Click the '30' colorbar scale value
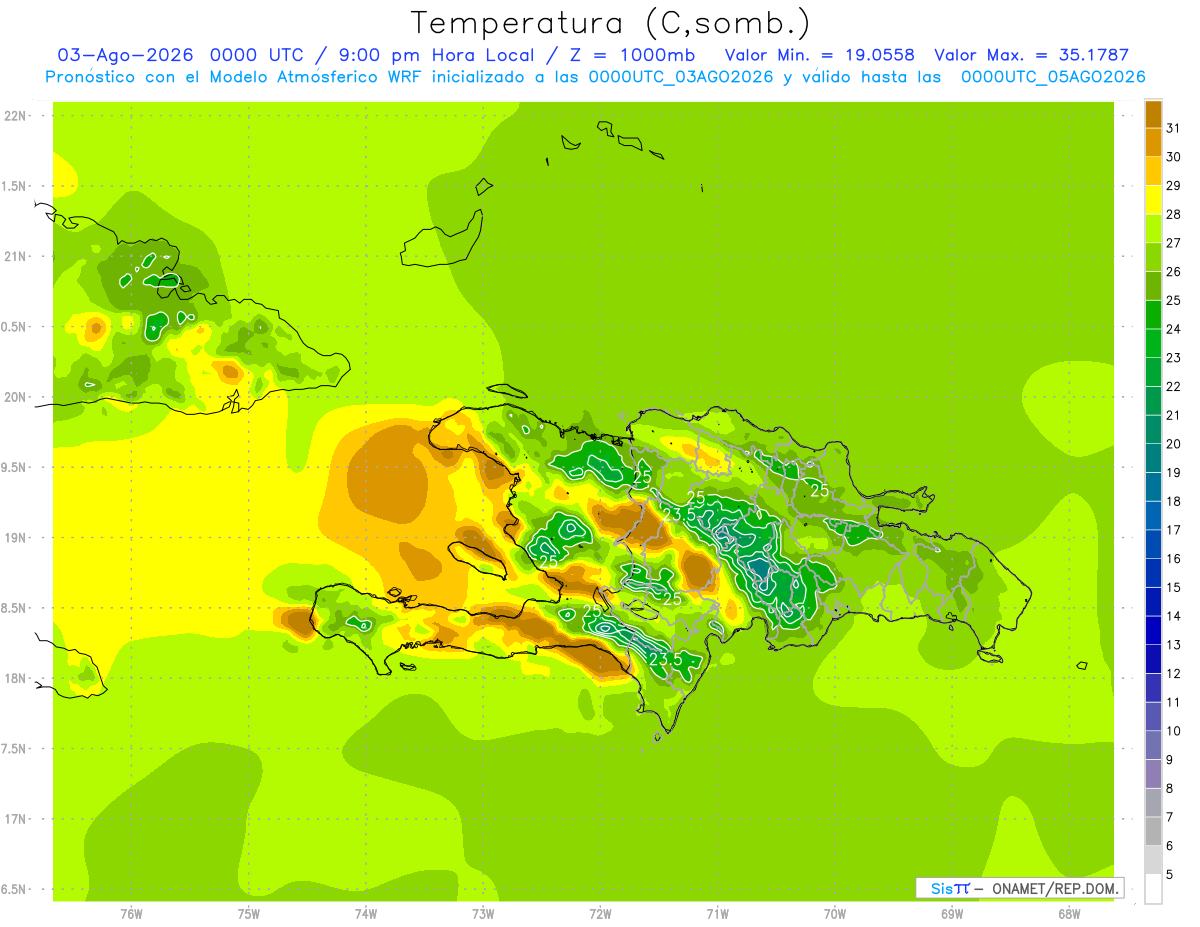The height and width of the screenshot is (927, 1200). [1174, 156]
